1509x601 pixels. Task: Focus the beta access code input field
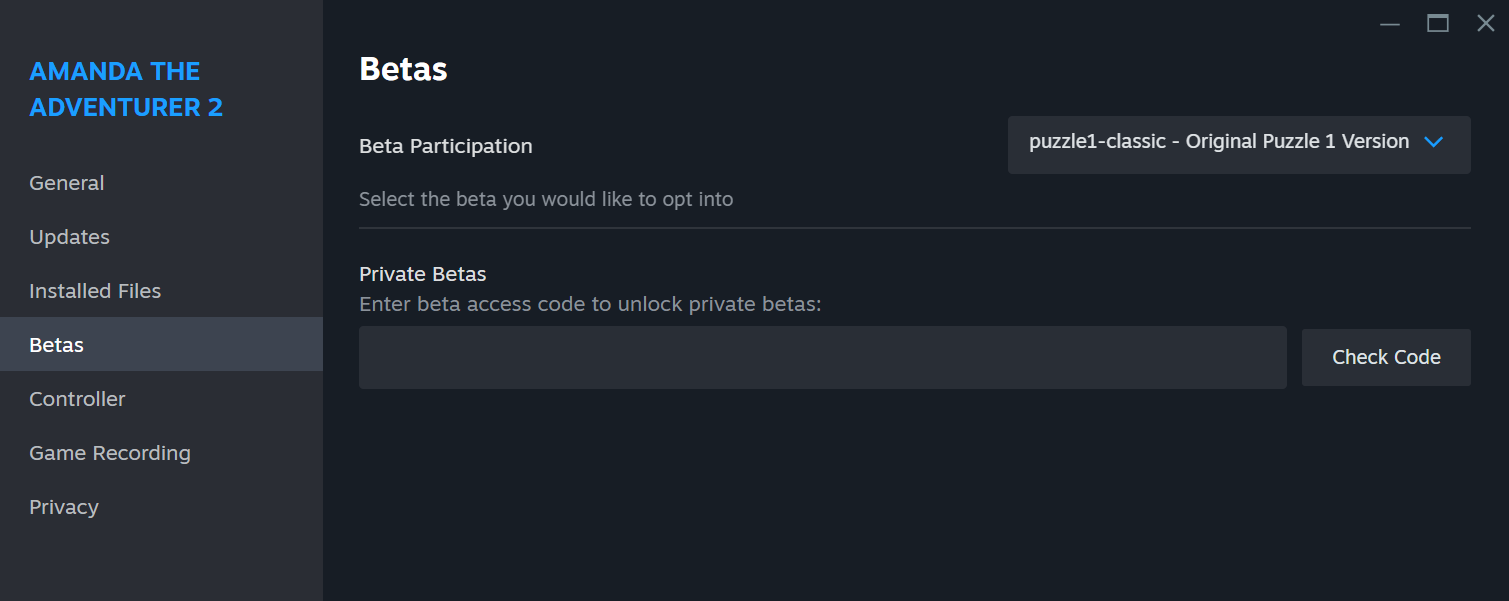(822, 357)
